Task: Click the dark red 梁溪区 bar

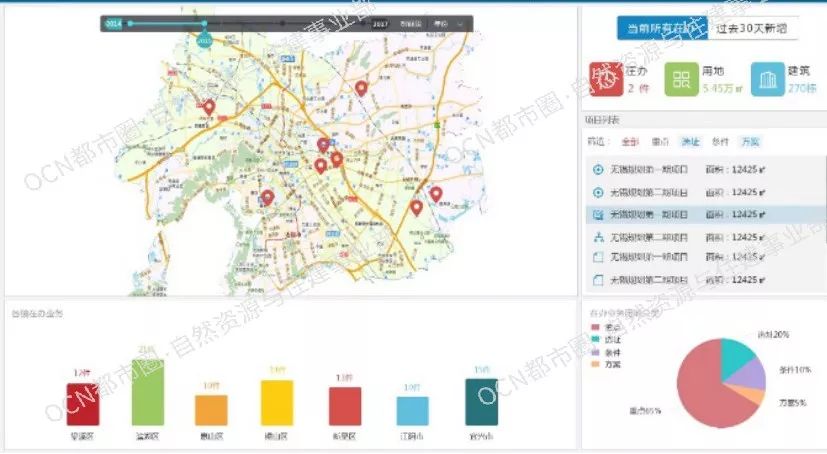Action: [83, 404]
